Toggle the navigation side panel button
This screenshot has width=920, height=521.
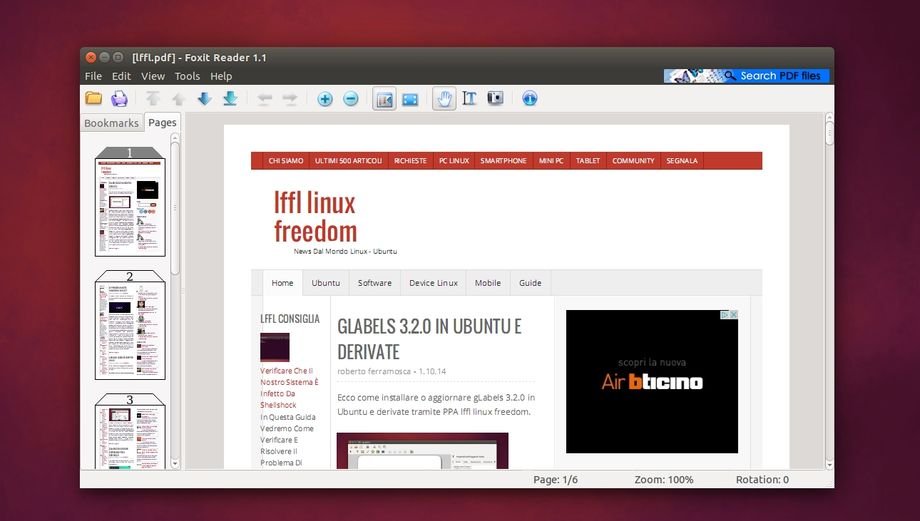pyautogui.click(x=384, y=98)
